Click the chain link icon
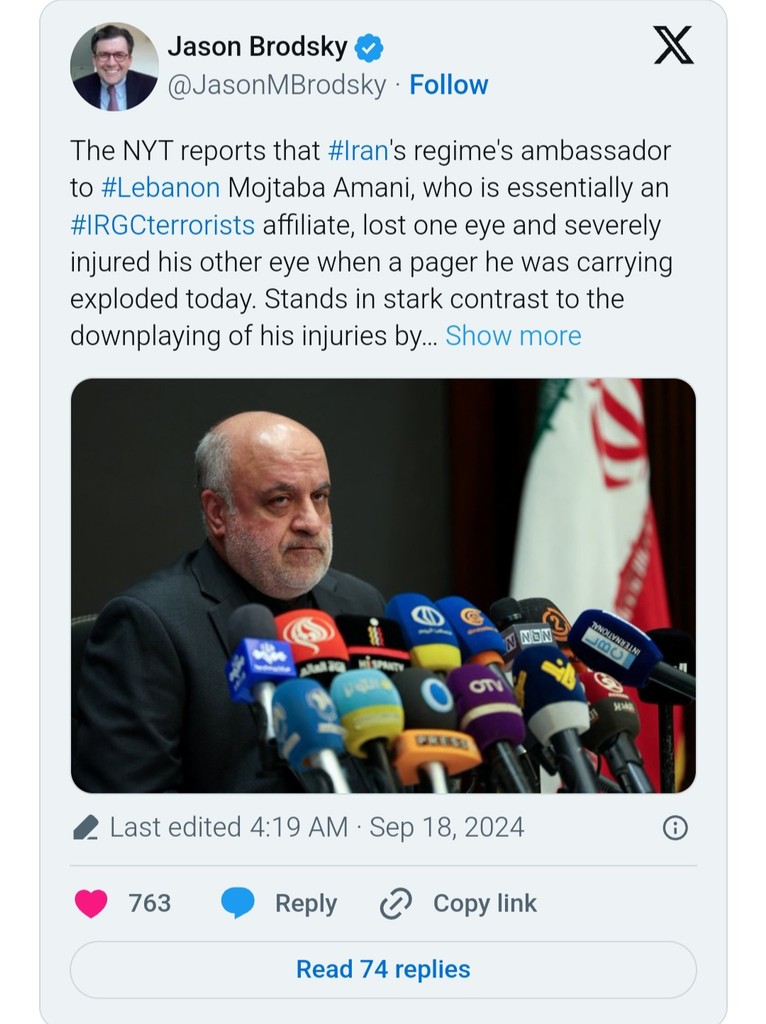This screenshot has height=1024, width=766. pos(396,903)
